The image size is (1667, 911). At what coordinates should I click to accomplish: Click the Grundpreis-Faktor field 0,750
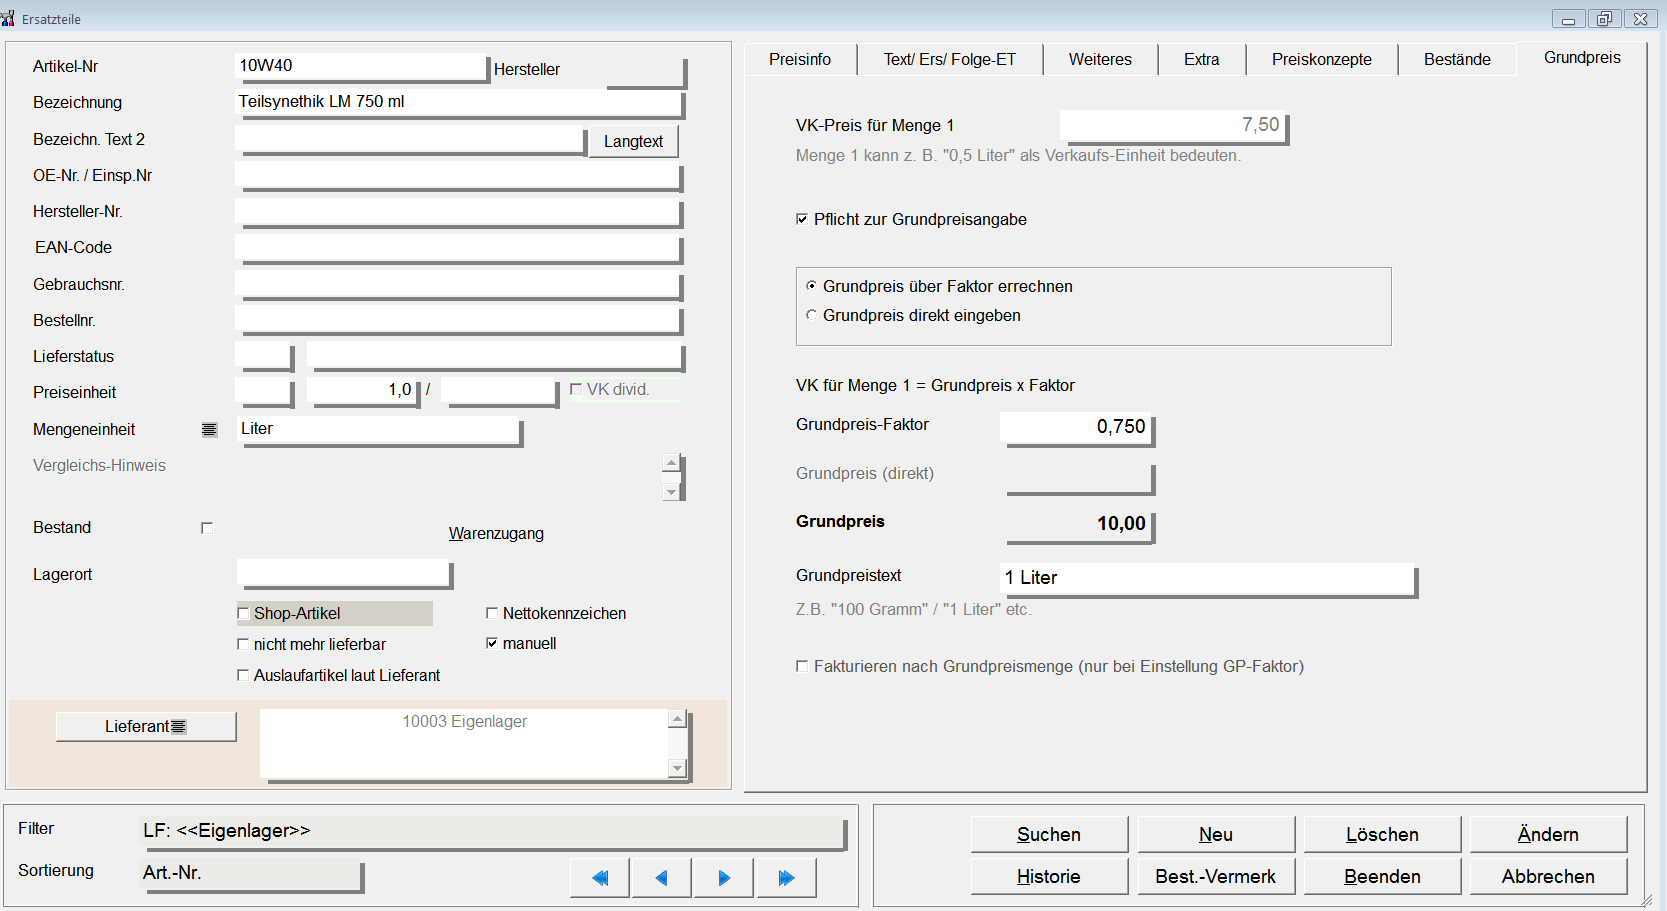(x=1078, y=428)
